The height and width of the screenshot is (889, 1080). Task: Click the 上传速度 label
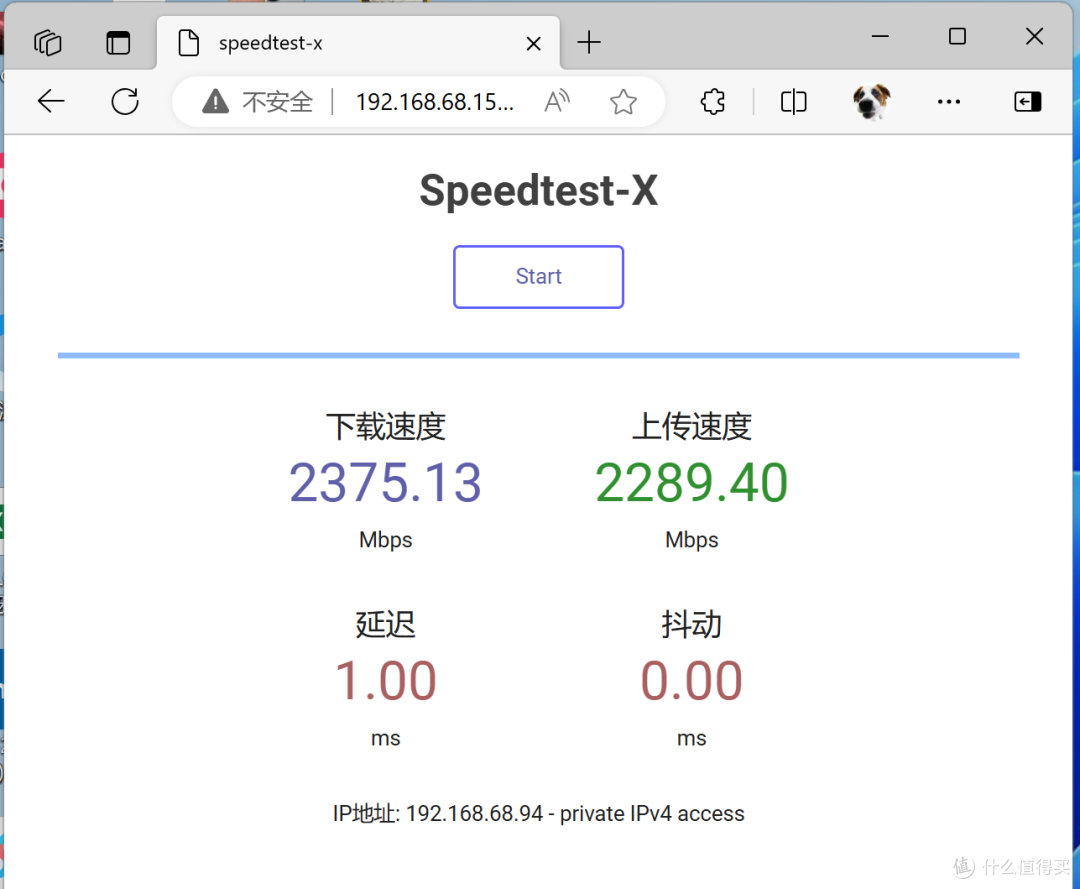[692, 426]
